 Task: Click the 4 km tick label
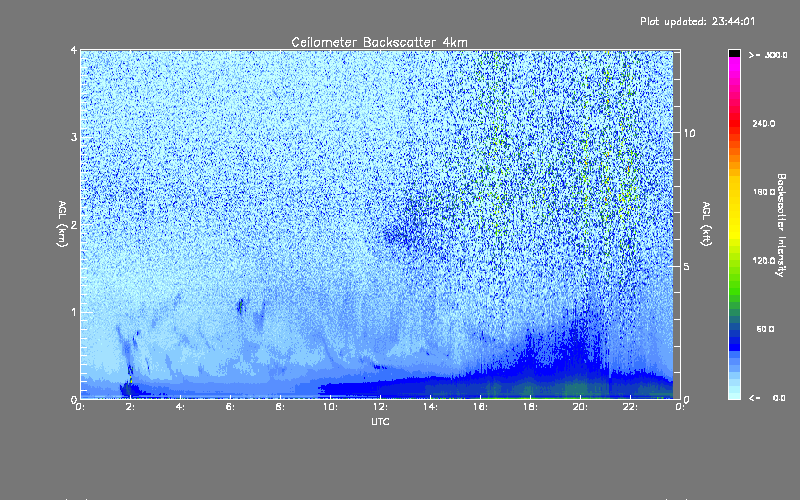[73, 50]
